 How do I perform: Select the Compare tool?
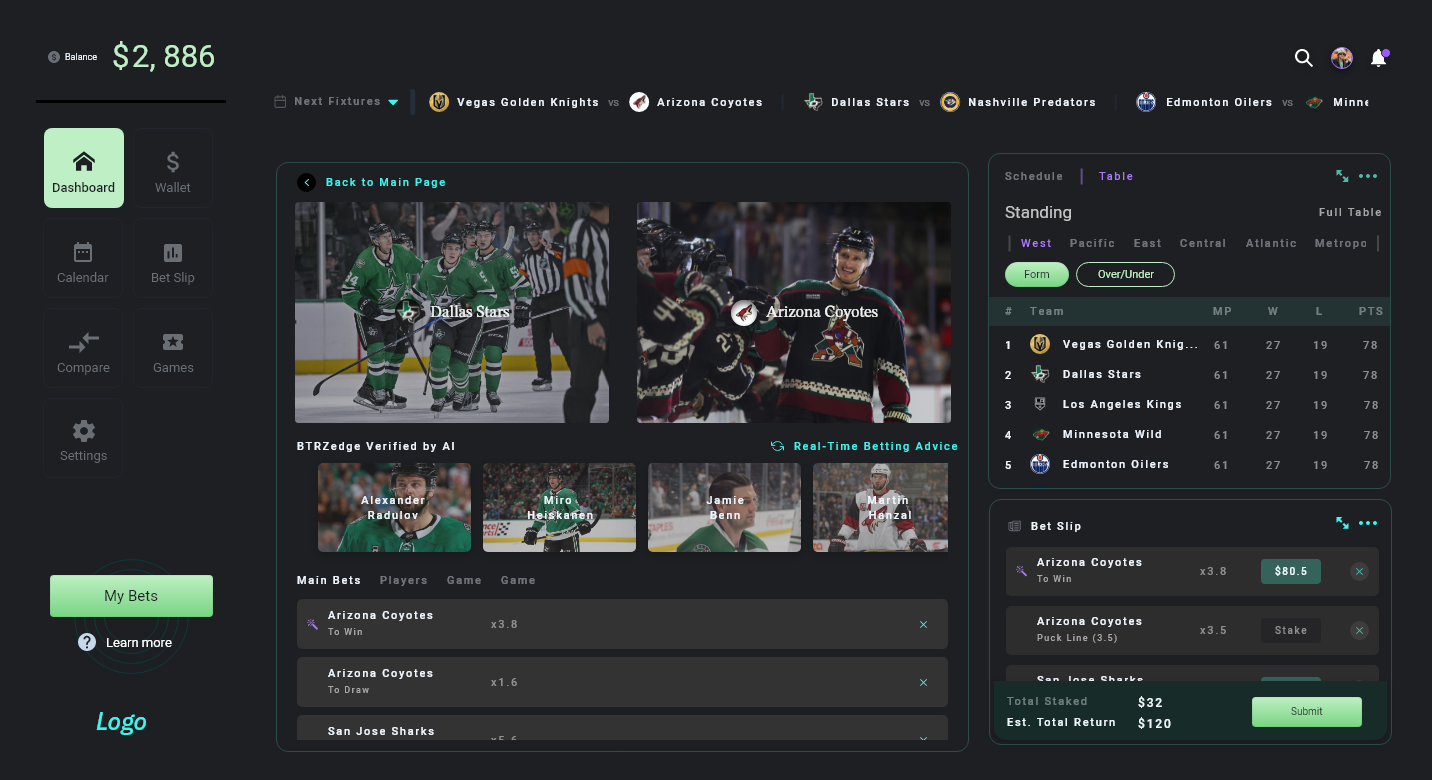pos(83,347)
